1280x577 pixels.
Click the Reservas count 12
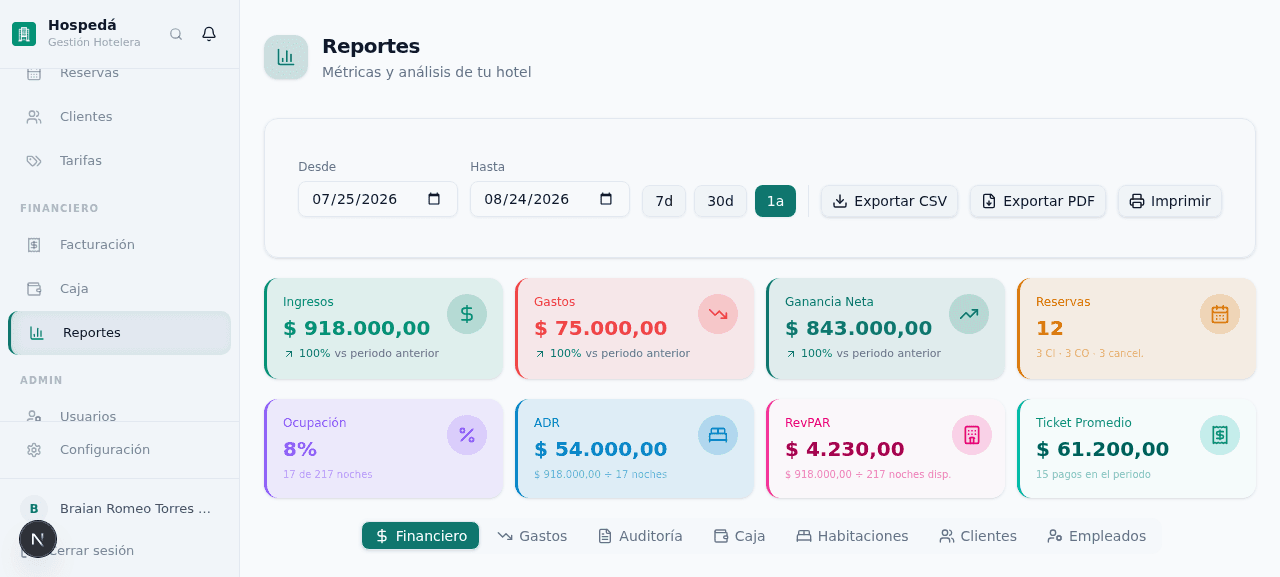1050,328
